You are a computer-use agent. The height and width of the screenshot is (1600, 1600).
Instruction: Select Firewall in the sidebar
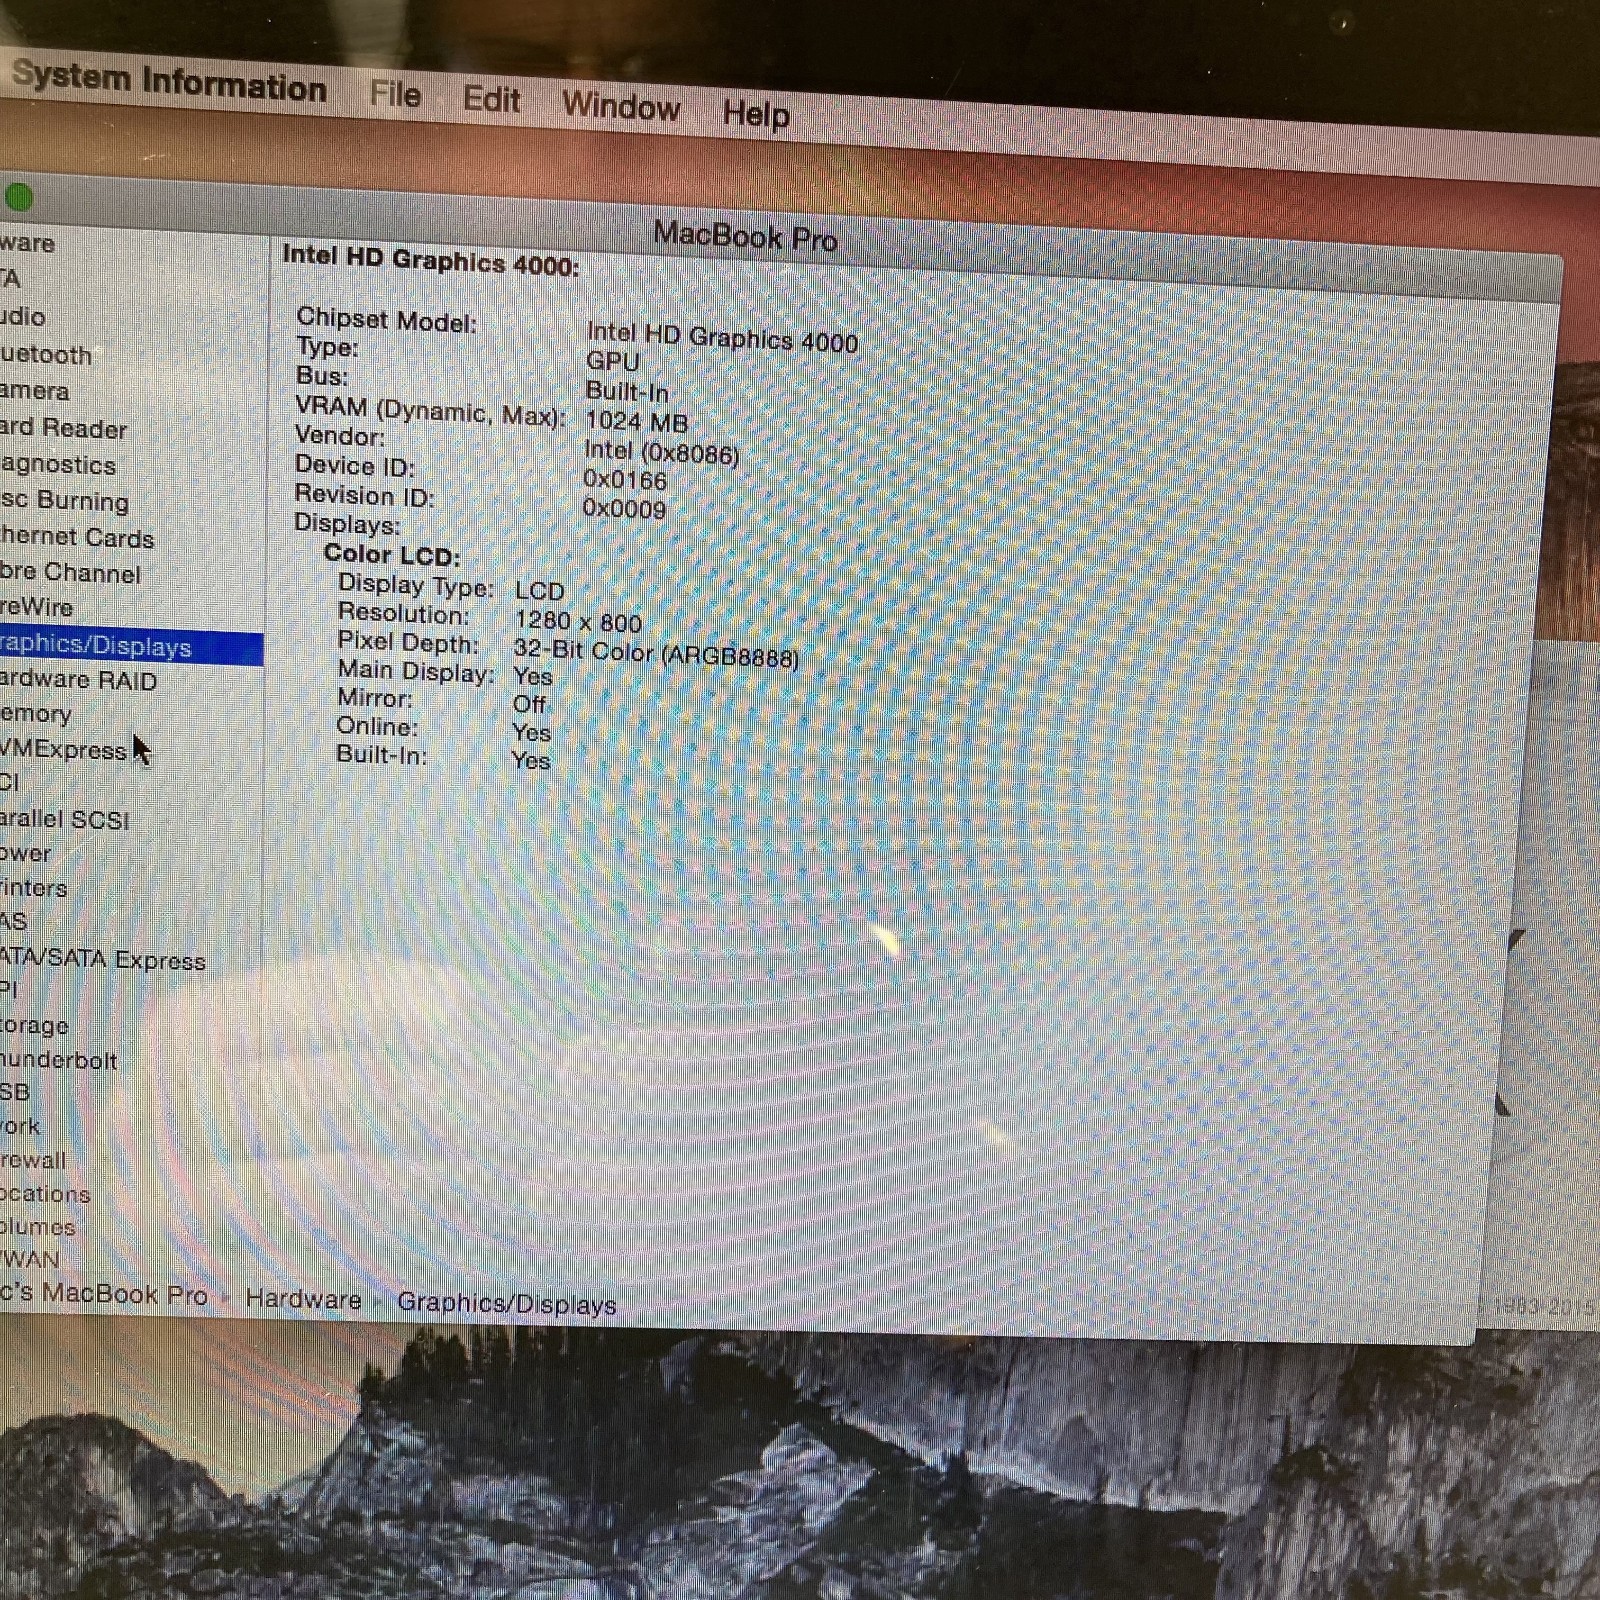[33, 1161]
